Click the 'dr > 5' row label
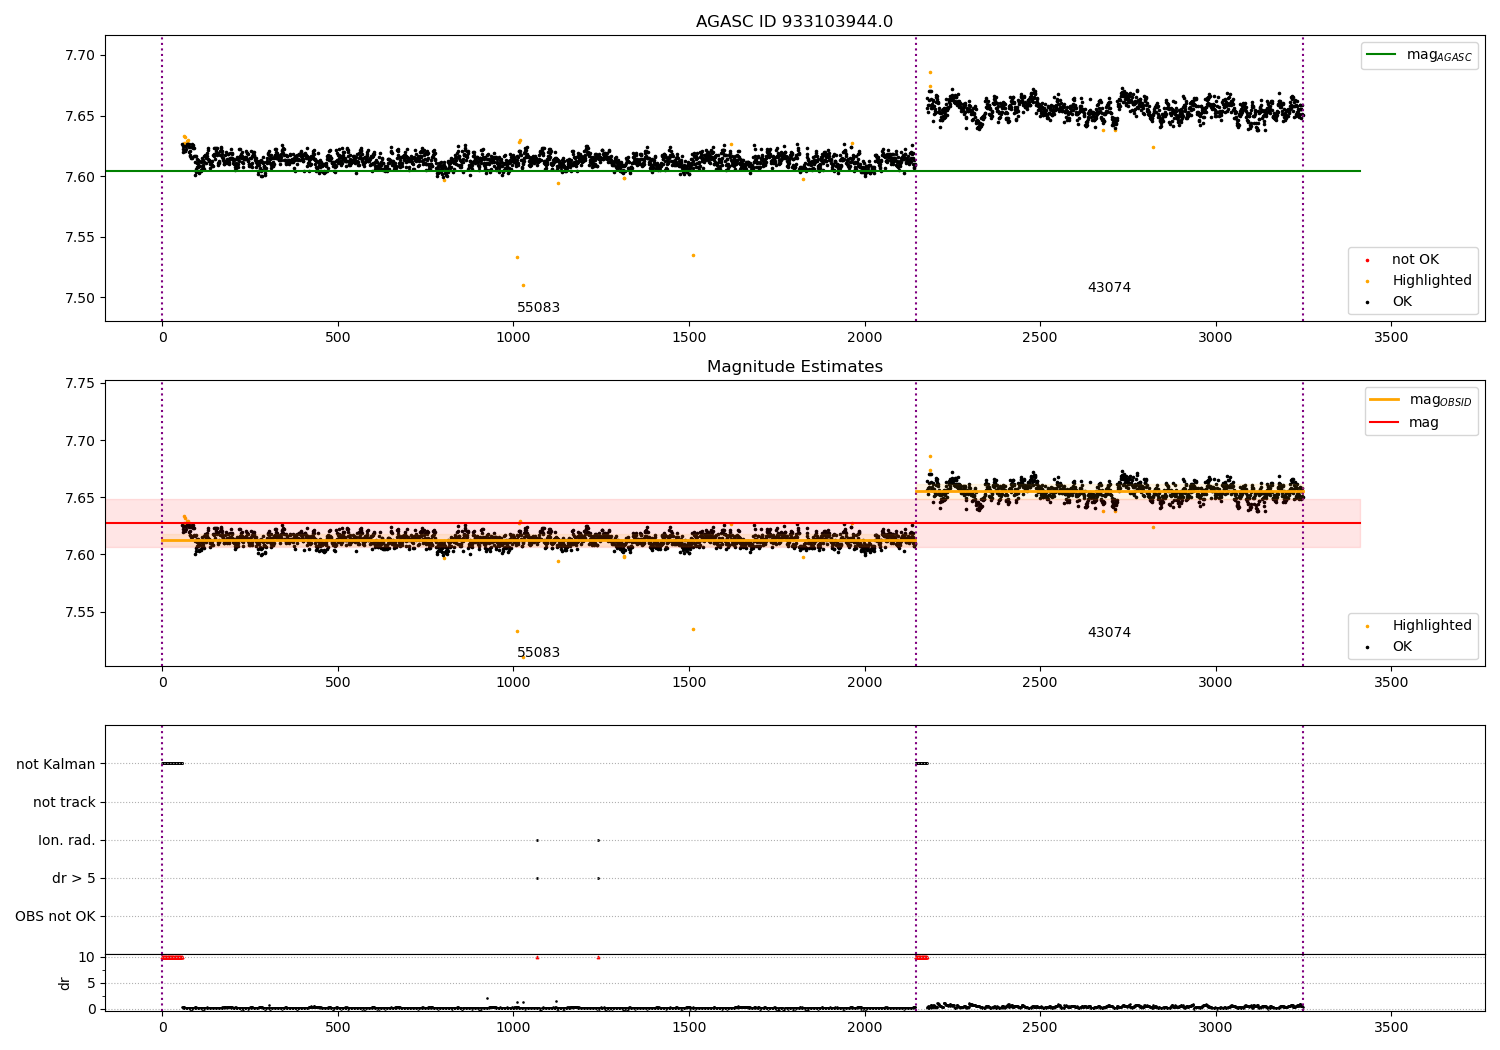 (x=74, y=878)
